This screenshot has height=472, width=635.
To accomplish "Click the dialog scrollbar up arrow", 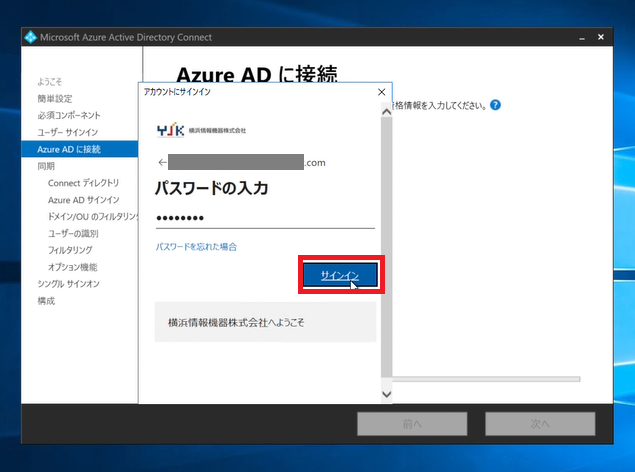I will click(x=387, y=111).
